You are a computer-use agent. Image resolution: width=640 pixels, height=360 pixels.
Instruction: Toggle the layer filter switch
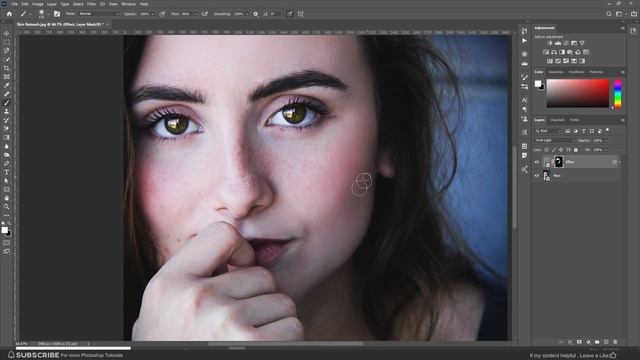[x=607, y=131]
